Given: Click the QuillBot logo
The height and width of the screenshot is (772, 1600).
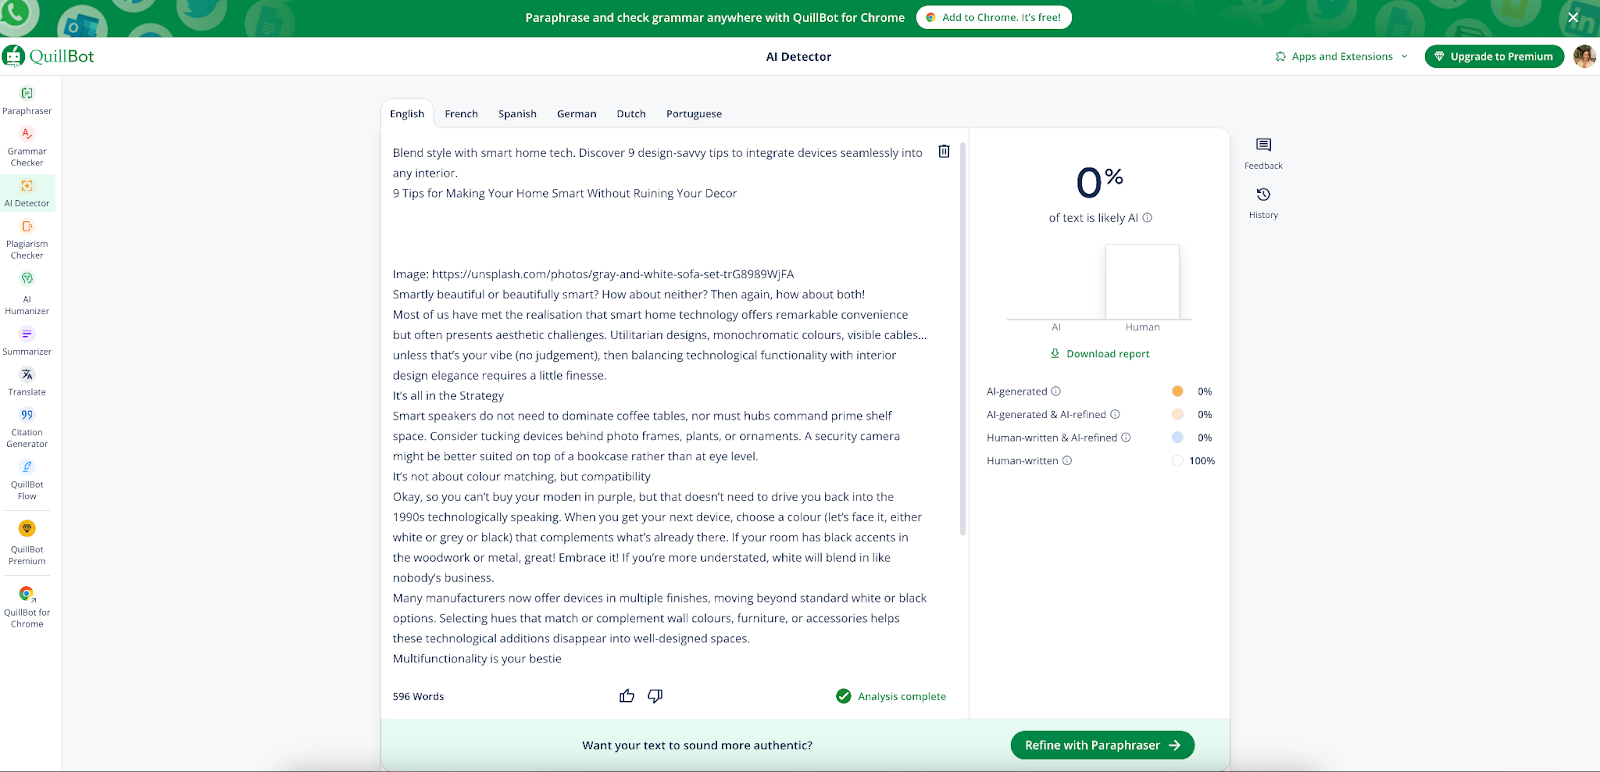Looking at the screenshot, I should coord(48,56).
